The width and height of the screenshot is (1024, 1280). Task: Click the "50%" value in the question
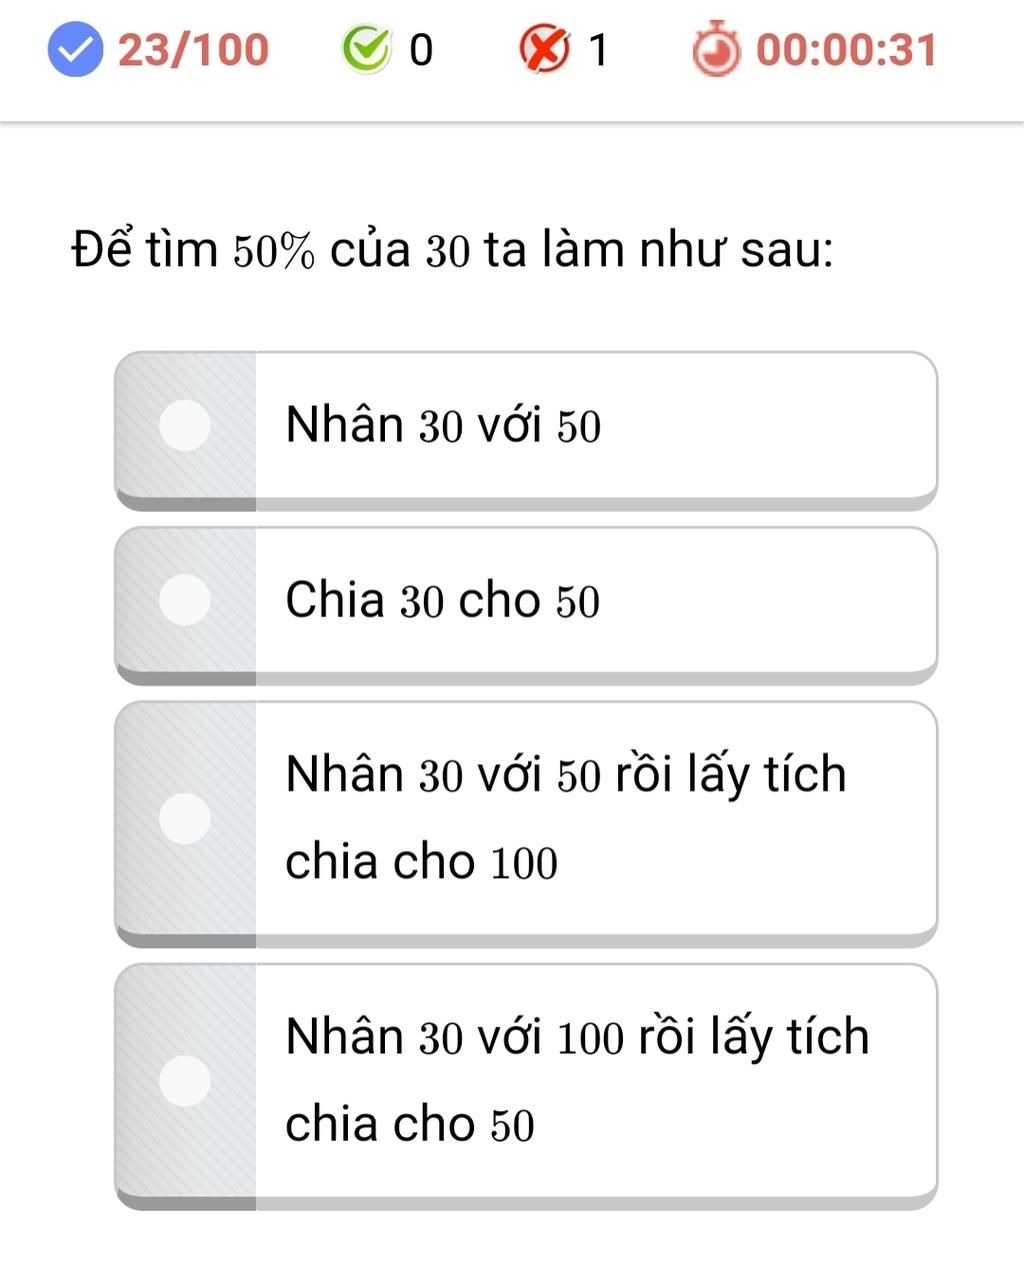tap(274, 252)
